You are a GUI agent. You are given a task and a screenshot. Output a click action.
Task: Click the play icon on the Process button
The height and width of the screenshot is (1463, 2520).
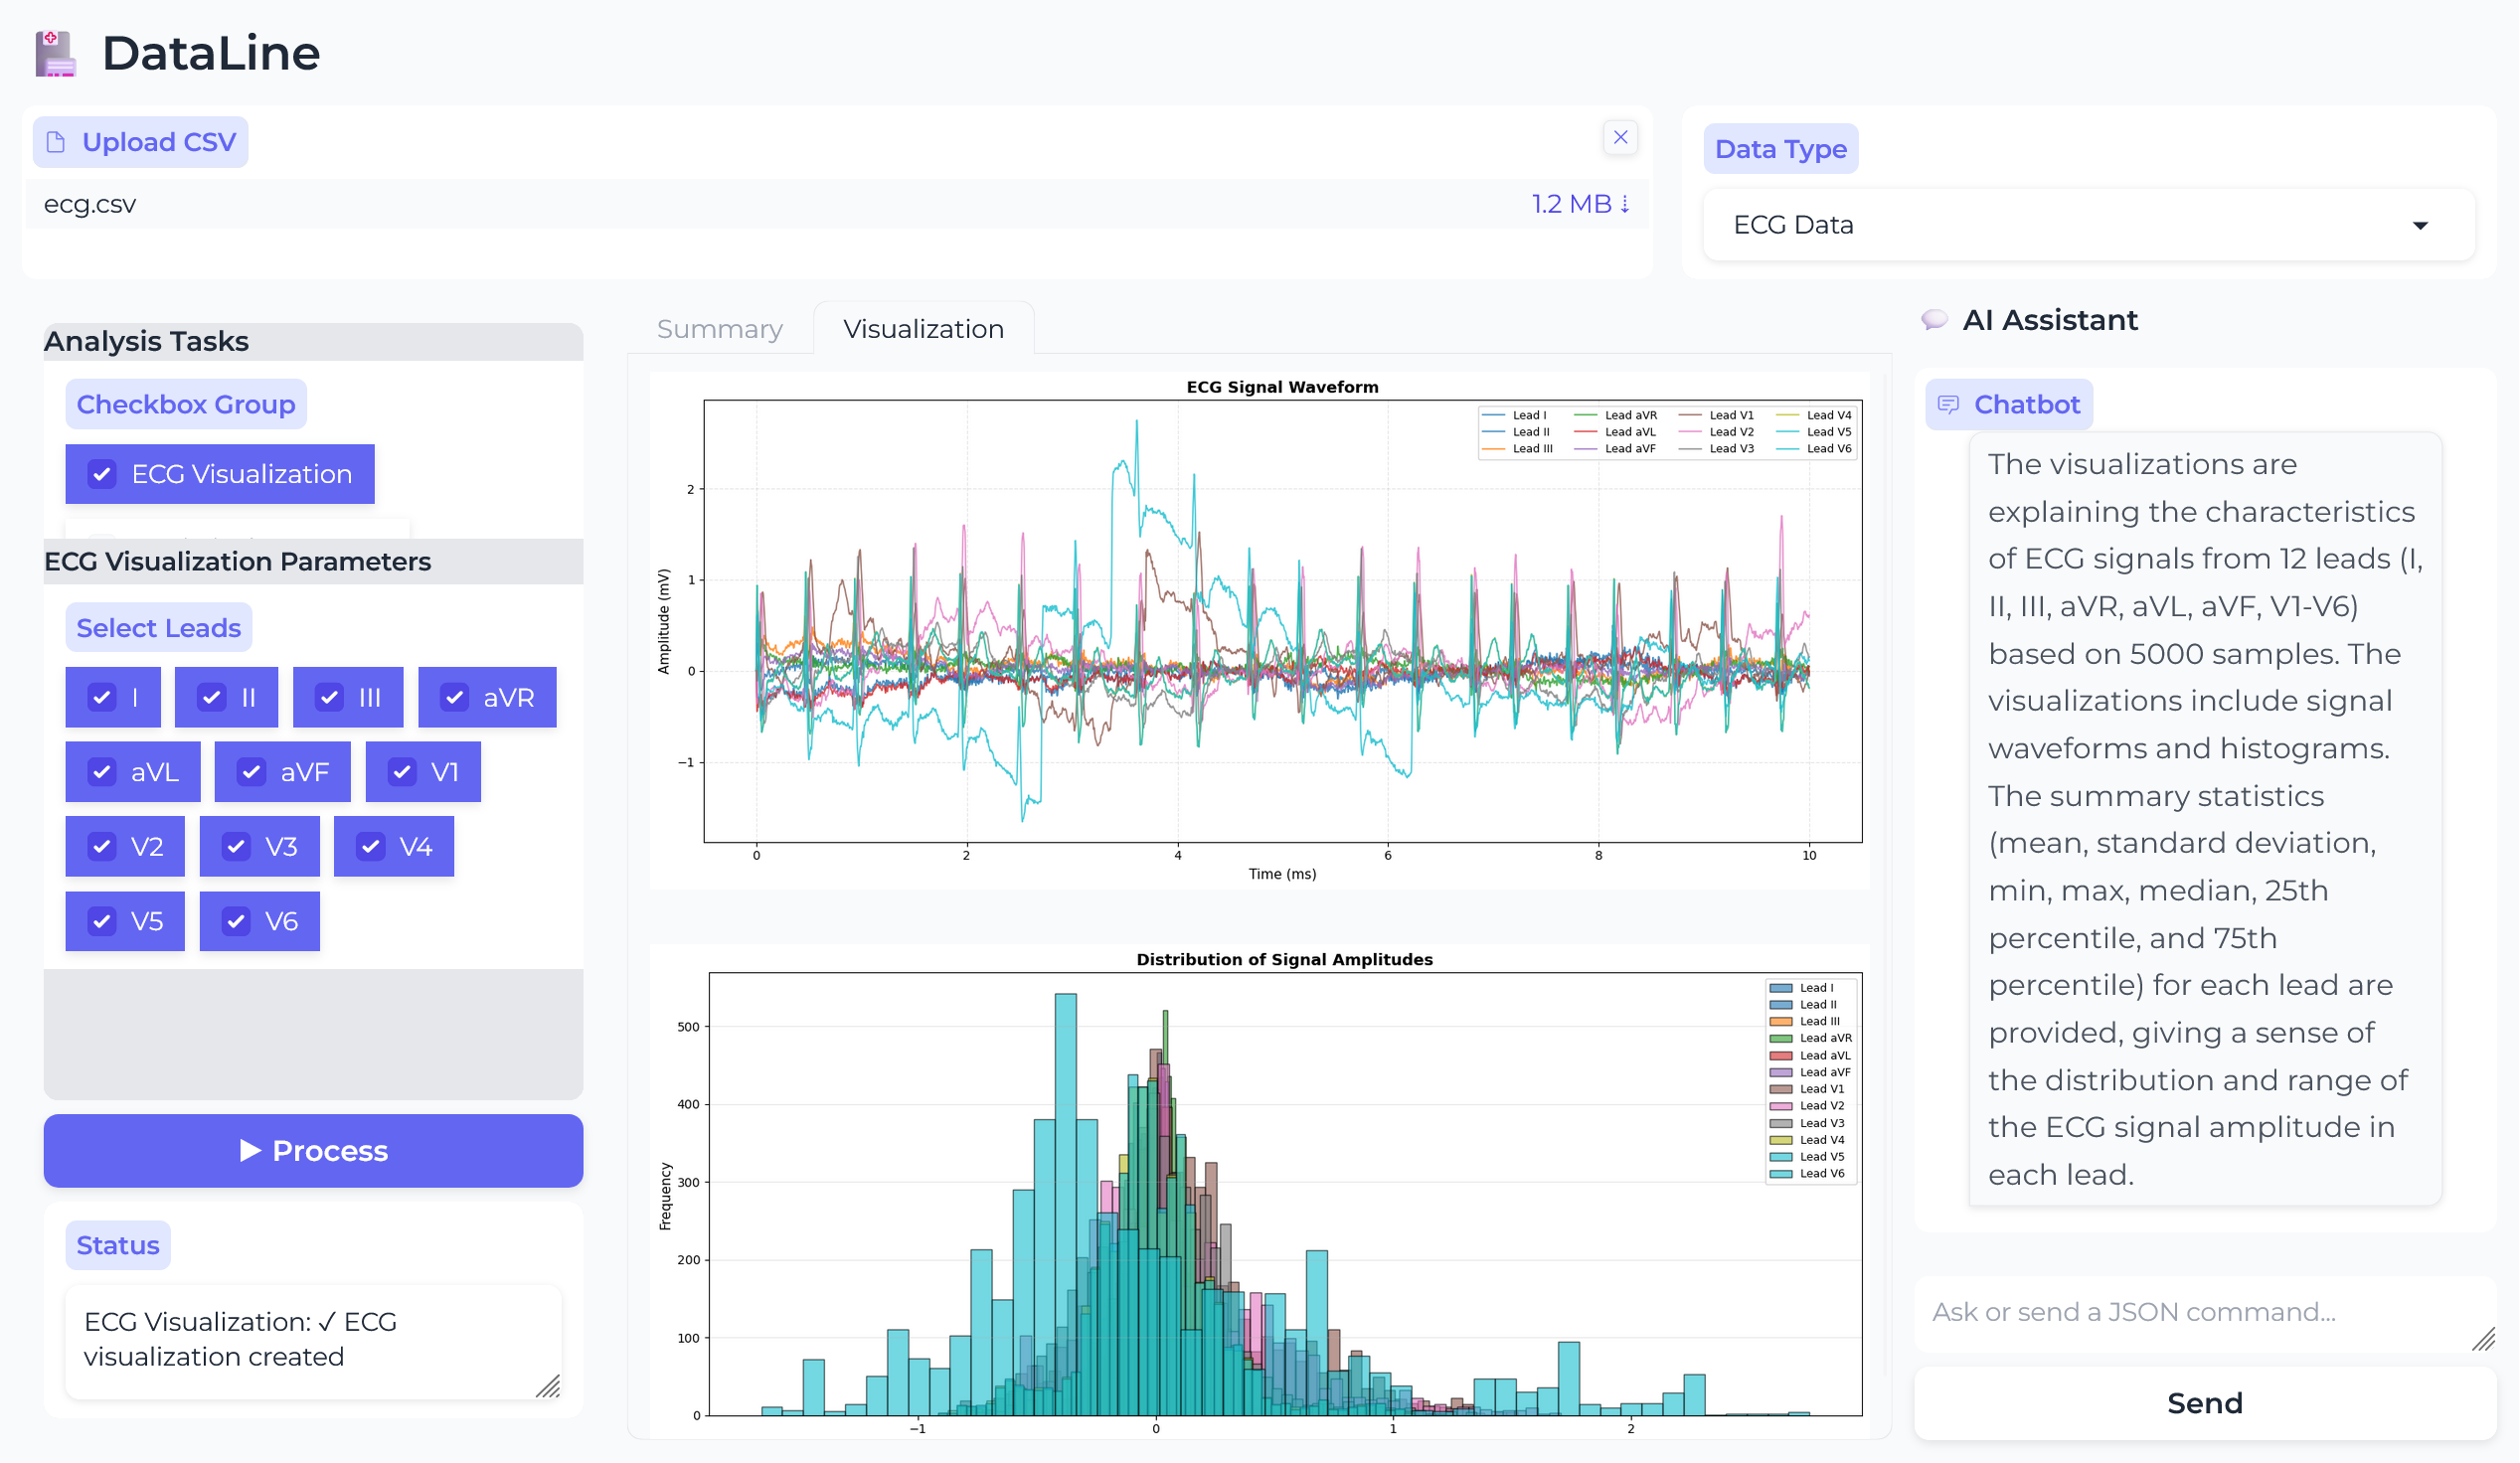tap(250, 1150)
